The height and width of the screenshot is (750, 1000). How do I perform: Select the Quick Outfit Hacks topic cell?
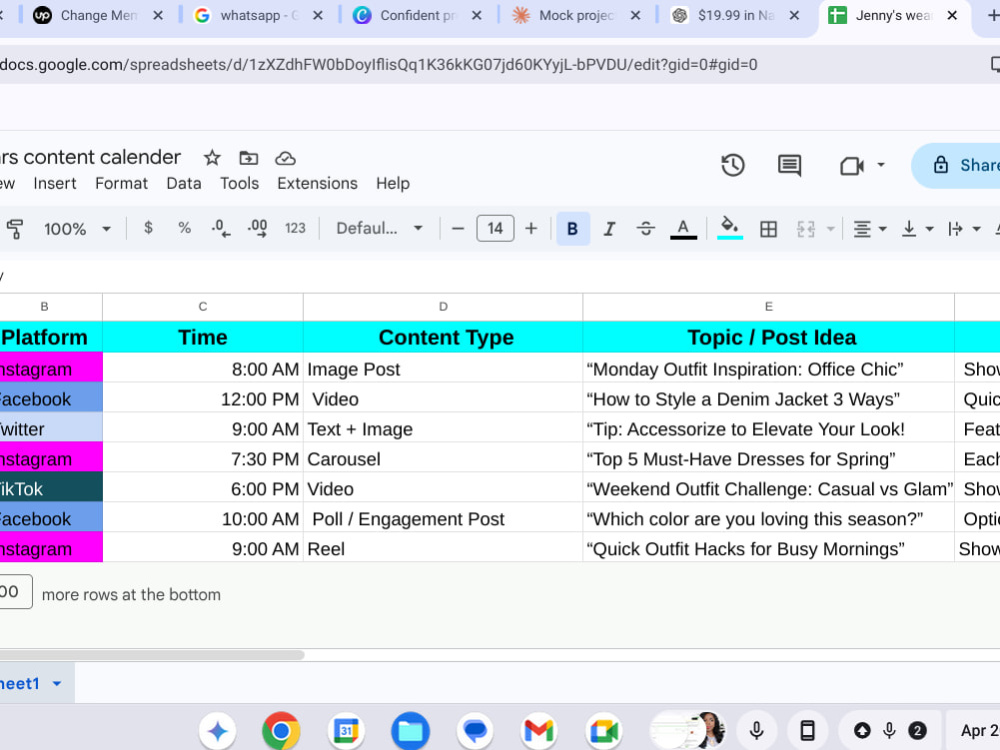coord(768,549)
